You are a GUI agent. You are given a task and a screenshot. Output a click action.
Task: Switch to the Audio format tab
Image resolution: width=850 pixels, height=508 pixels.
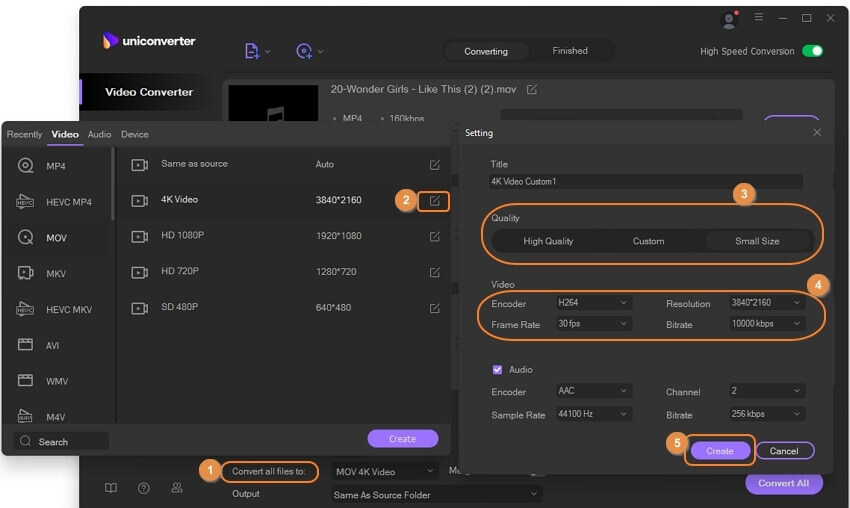coord(99,134)
